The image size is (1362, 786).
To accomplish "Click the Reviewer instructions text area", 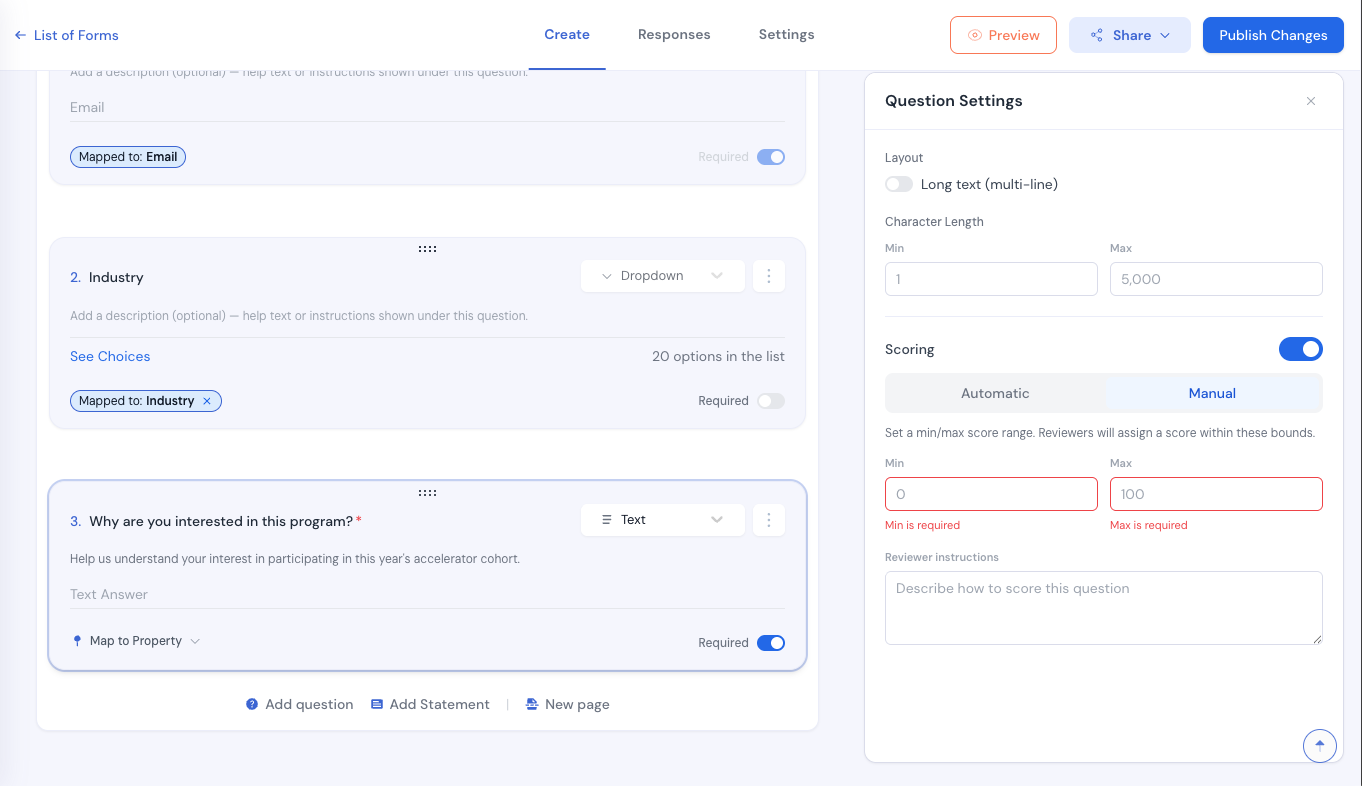I will coord(1104,608).
